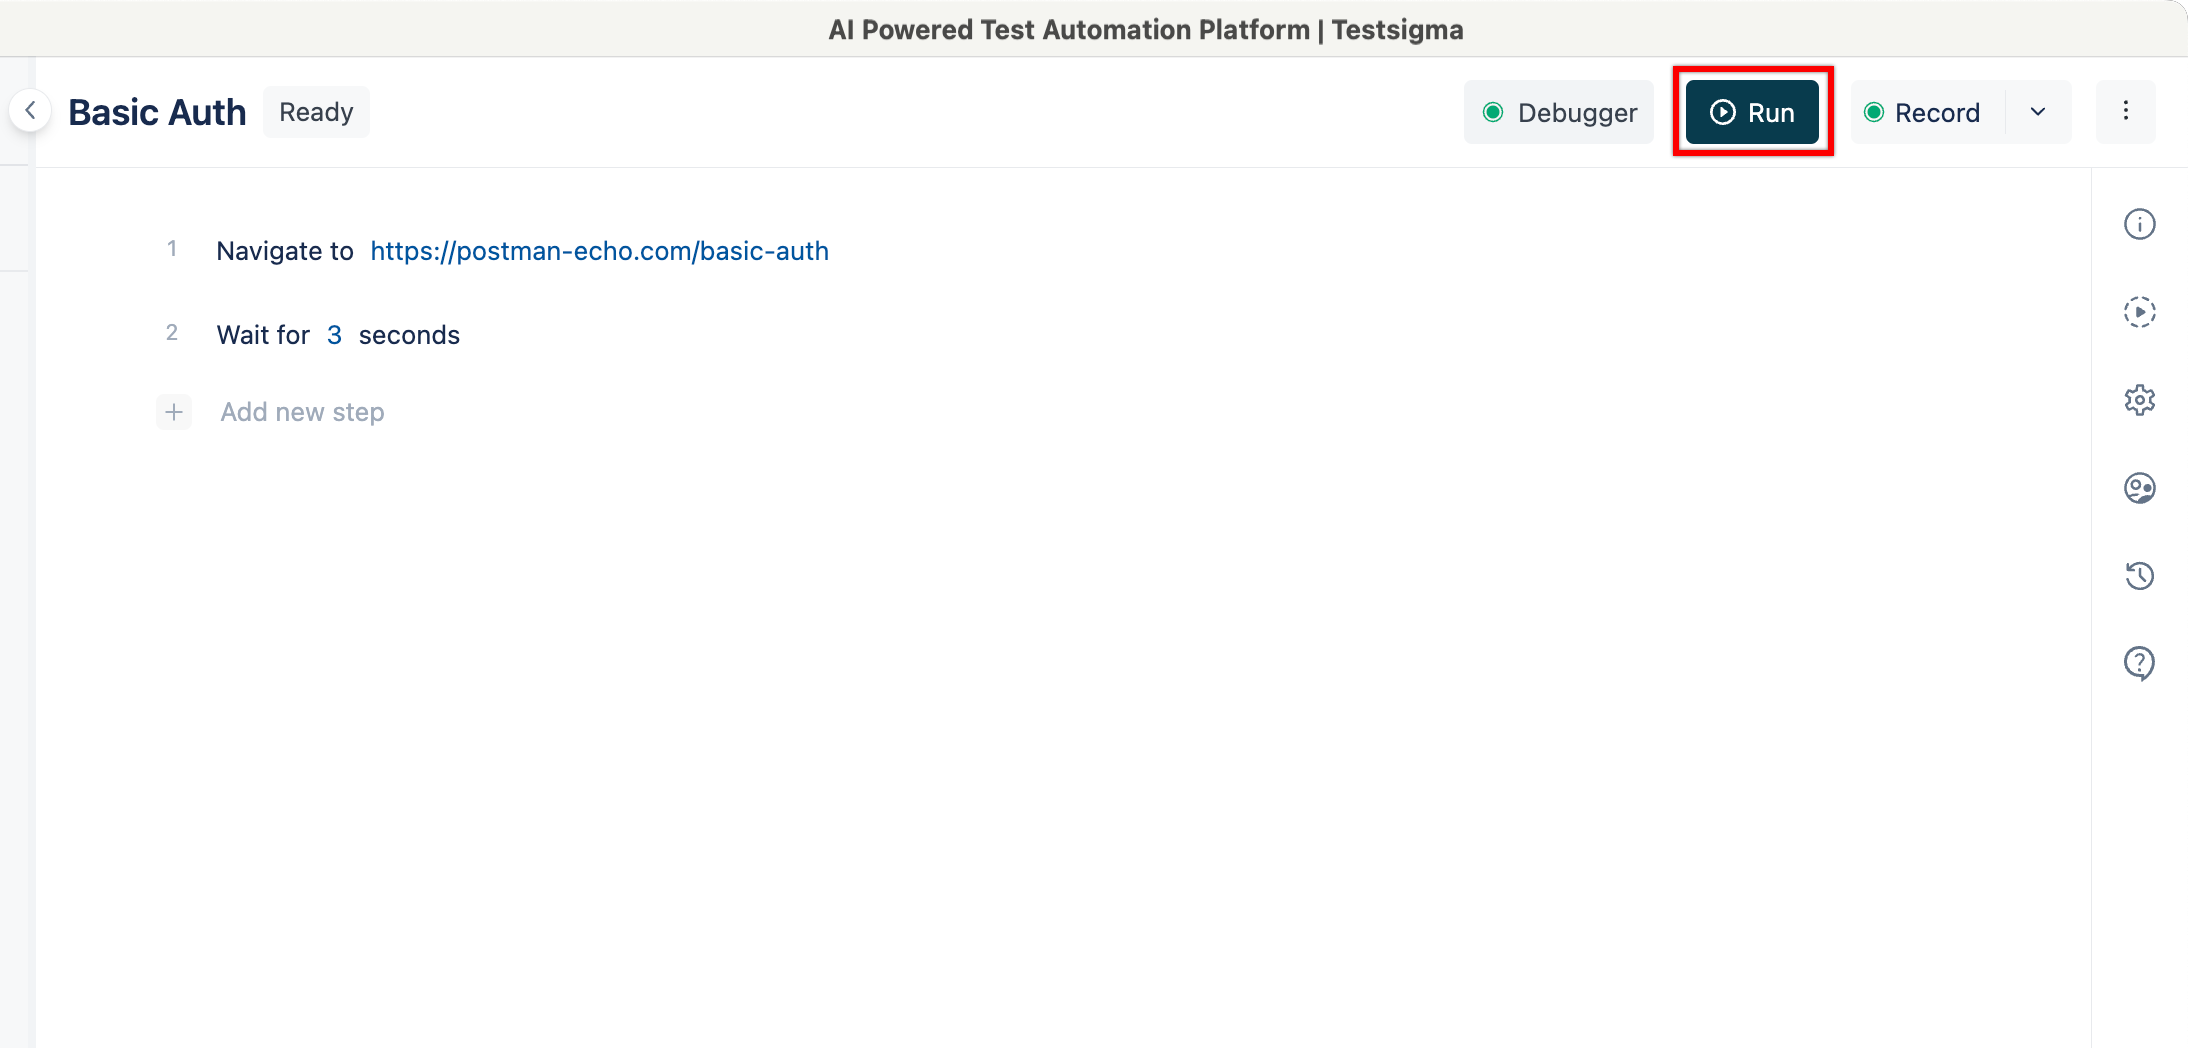Open the face-shaped sidebar icon
This screenshot has width=2188, height=1048.
coord(2140,488)
